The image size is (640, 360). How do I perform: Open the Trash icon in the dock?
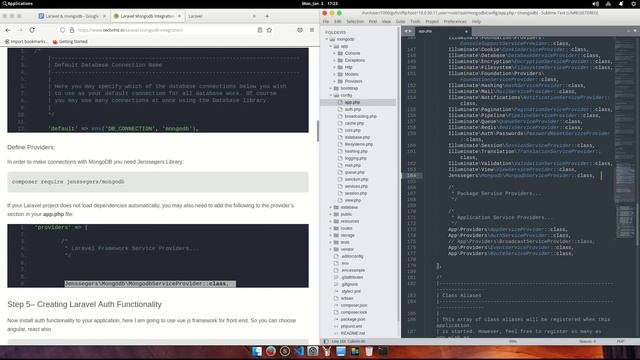pyautogui.click(x=369, y=351)
